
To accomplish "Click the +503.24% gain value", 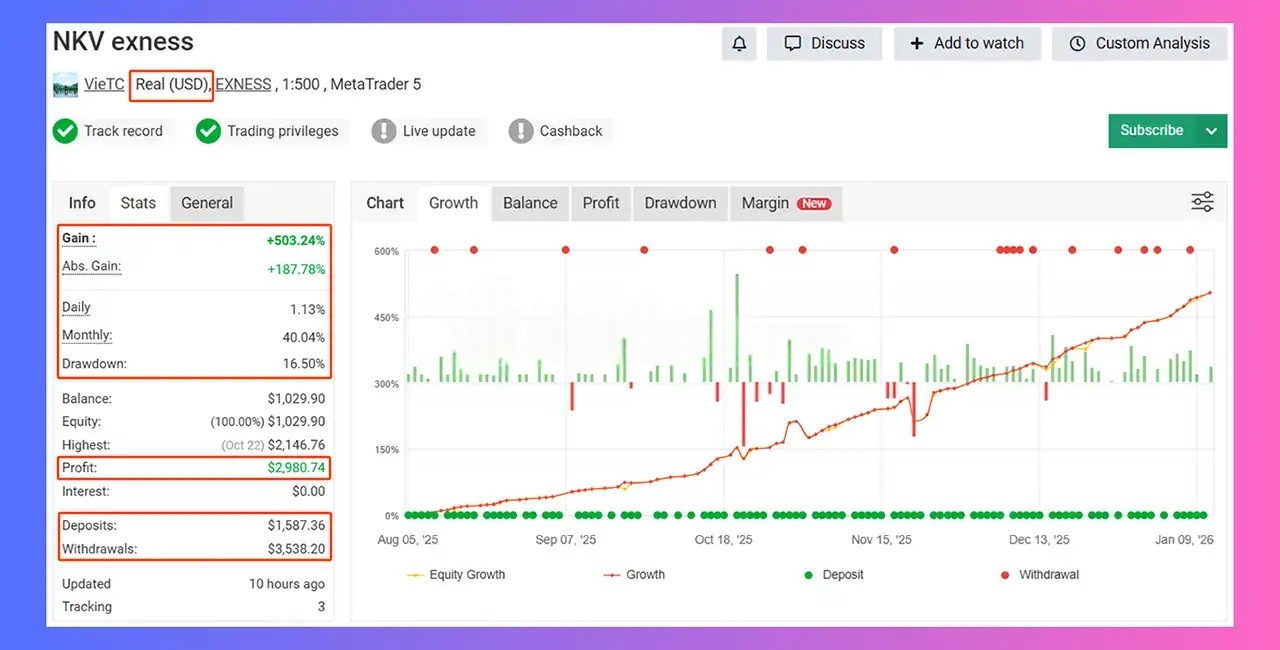I will 296,241.
